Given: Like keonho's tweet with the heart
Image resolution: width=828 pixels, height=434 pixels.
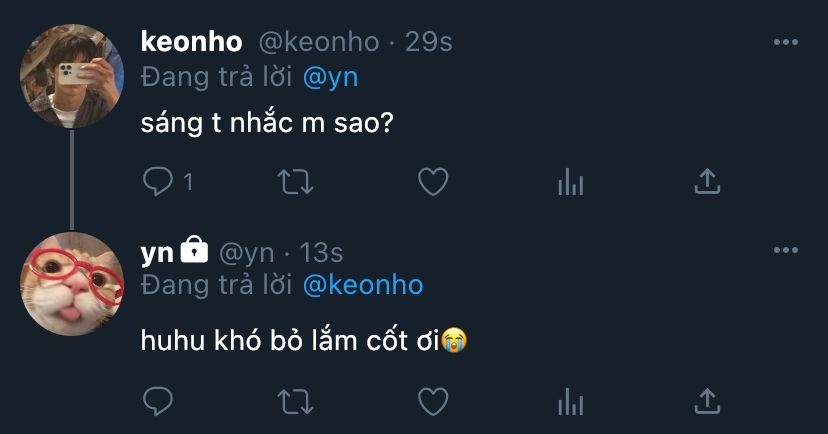Looking at the screenshot, I should 432,182.
